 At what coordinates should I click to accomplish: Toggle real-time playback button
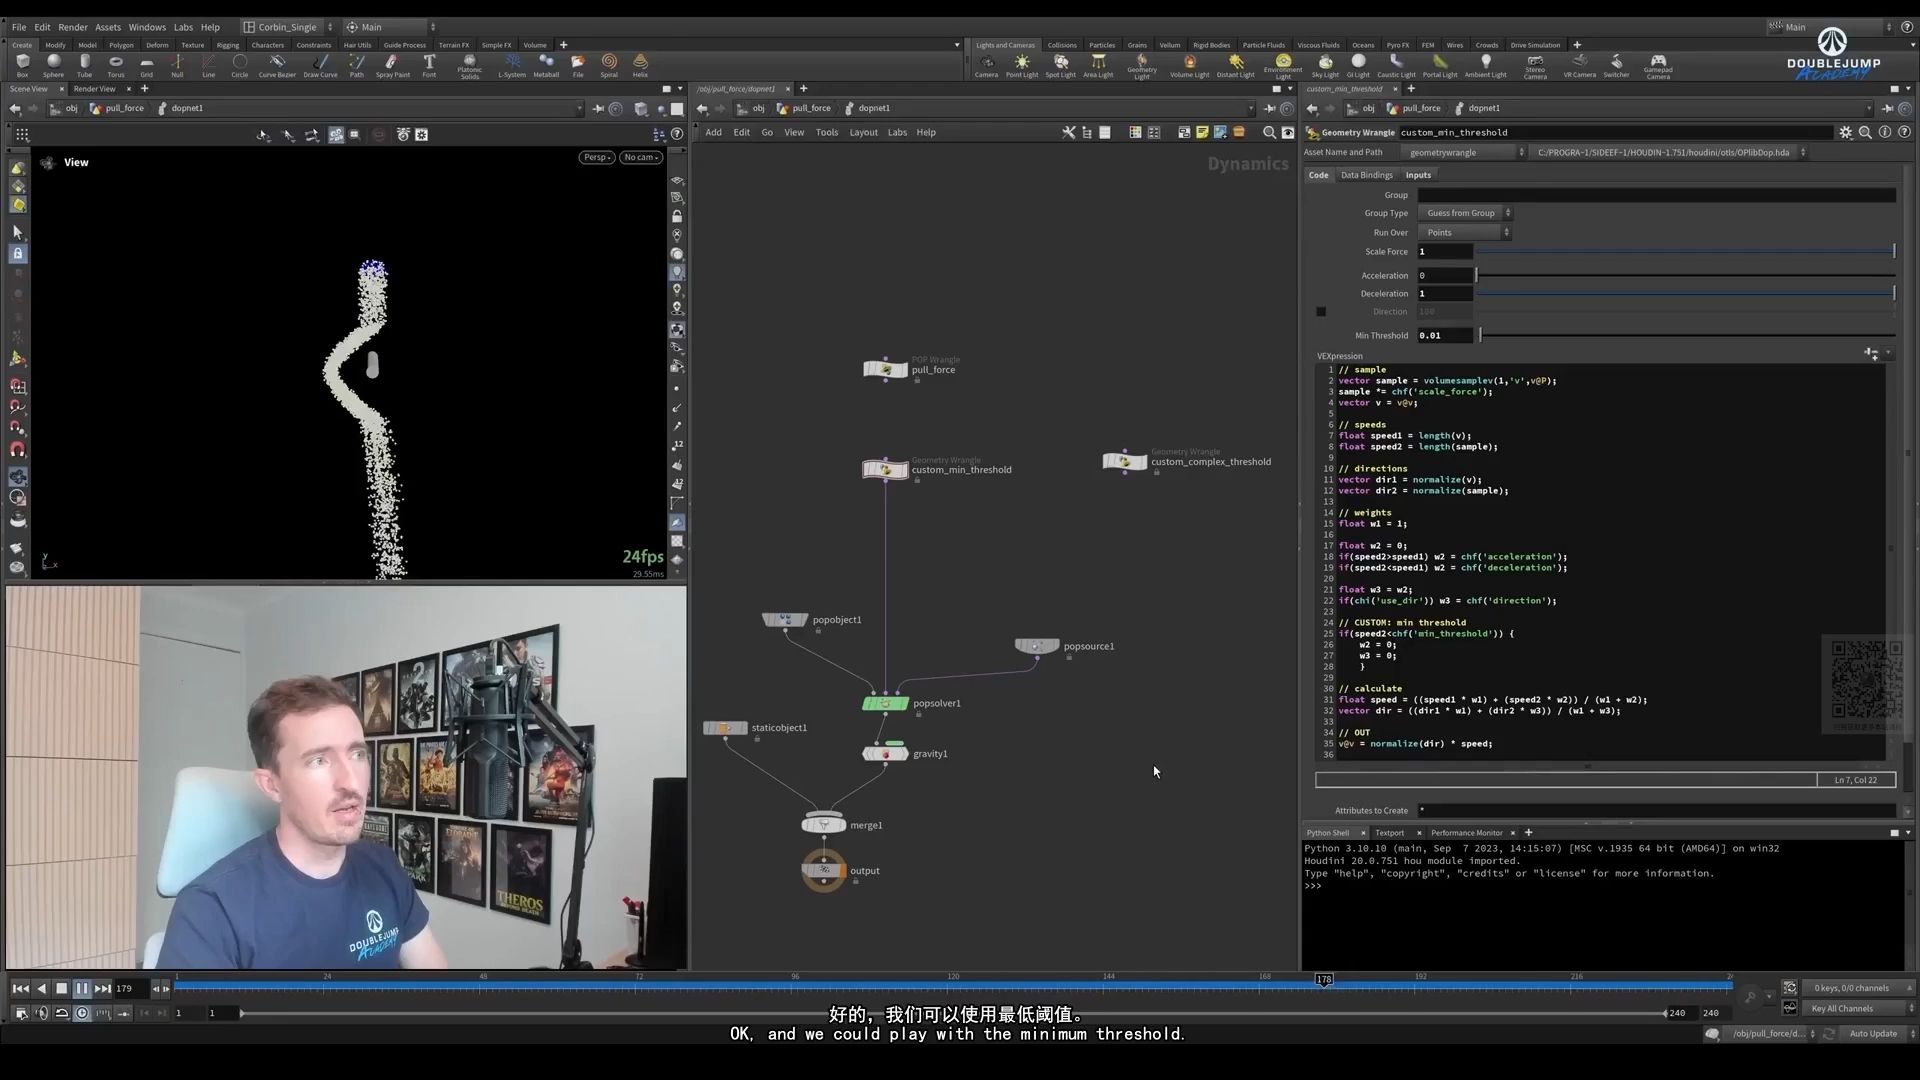pyautogui.click(x=82, y=1013)
